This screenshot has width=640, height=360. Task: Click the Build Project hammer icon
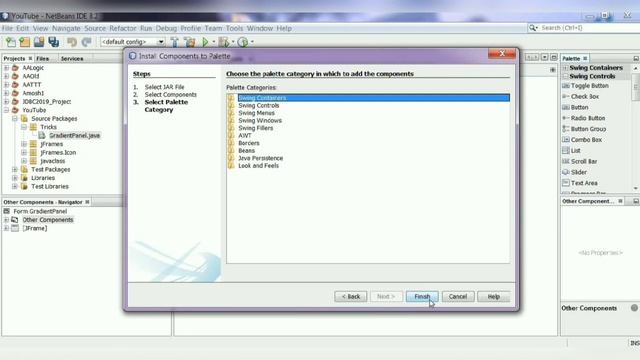point(175,42)
